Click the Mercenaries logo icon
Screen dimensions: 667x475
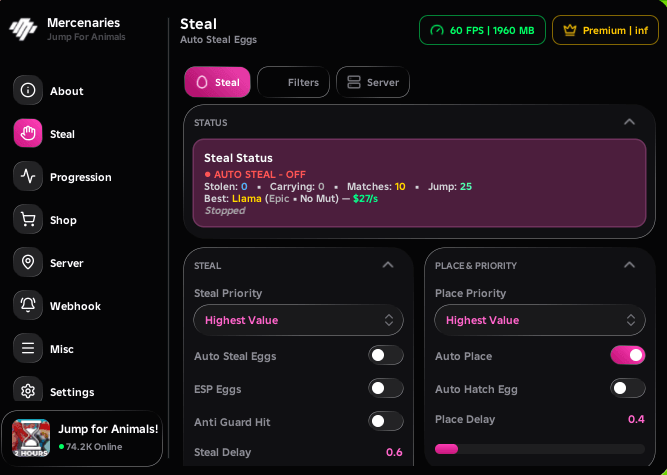click(x=23, y=29)
